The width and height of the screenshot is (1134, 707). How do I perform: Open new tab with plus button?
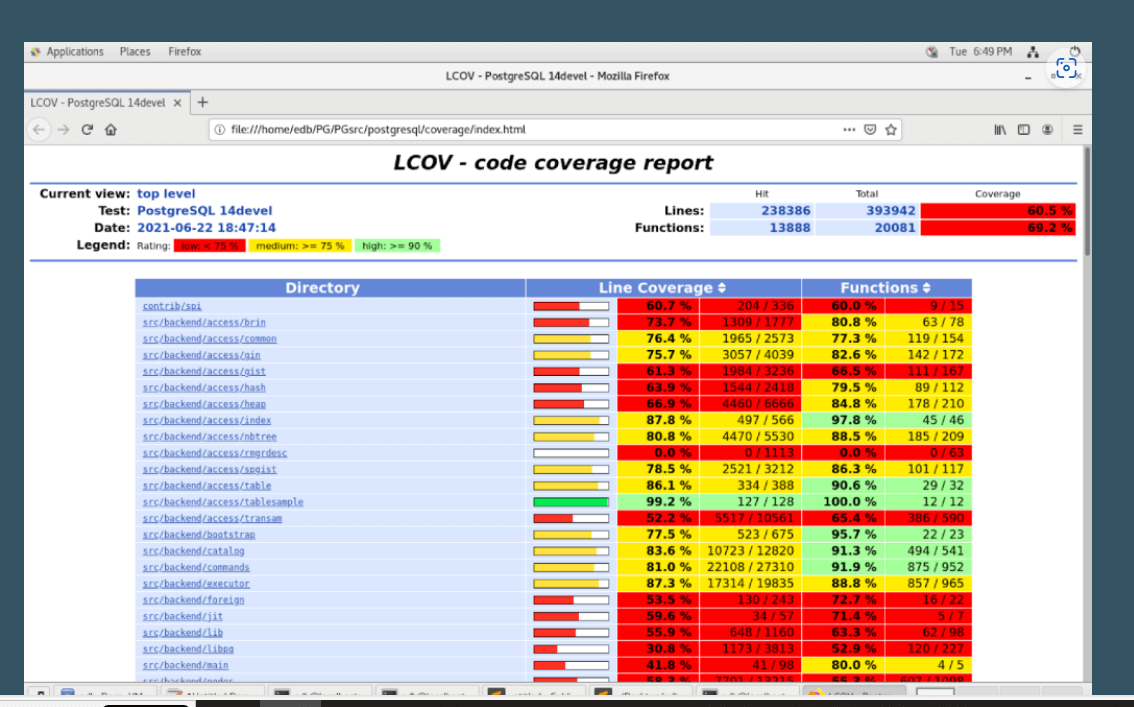tap(202, 102)
